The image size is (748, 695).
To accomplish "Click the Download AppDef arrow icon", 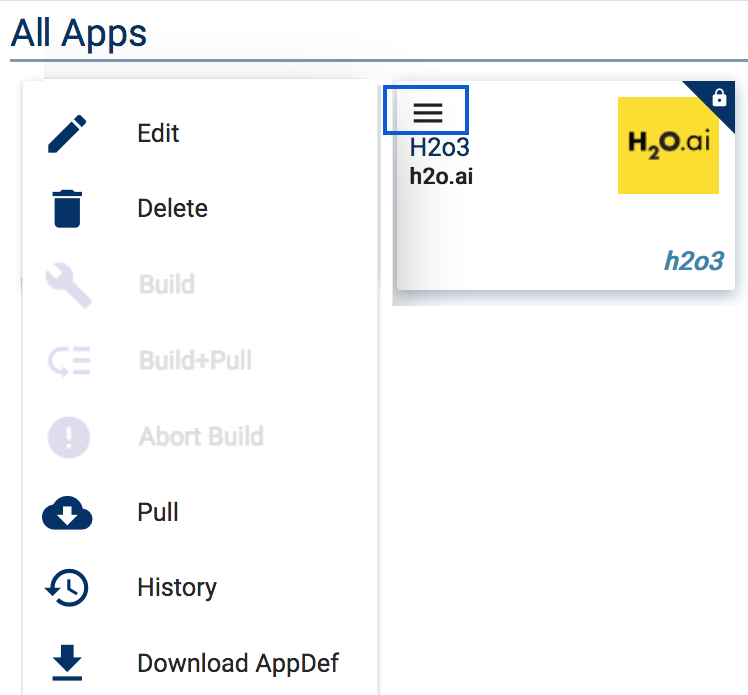I will [67, 663].
